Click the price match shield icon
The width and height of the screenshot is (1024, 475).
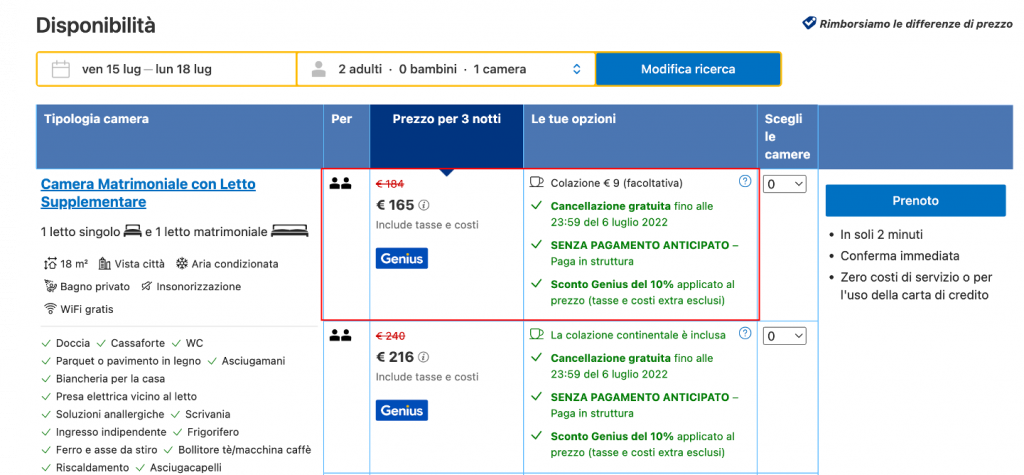point(809,23)
